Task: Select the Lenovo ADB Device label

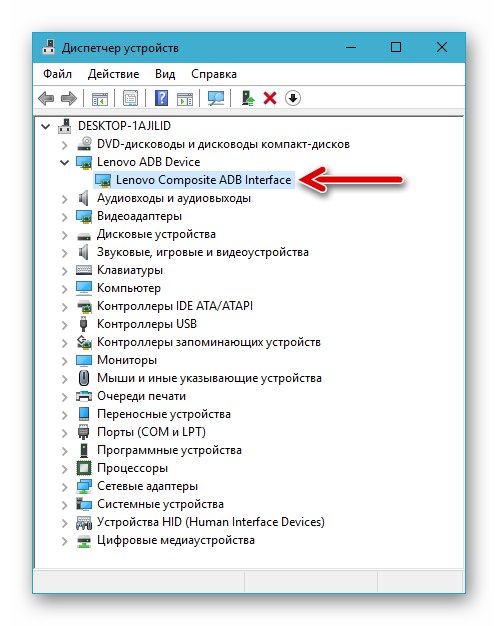Action: click(149, 162)
